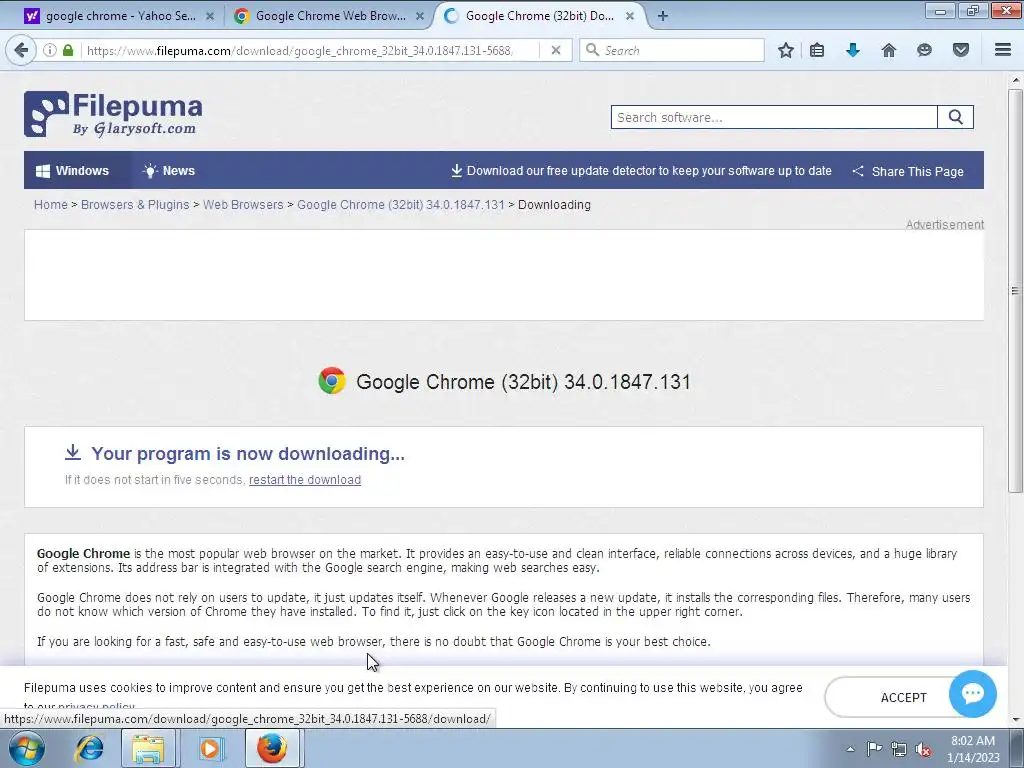Viewport: 1024px width, 768px height.
Task: Show hidden tray icons arrow
Action: click(x=850, y=749)
